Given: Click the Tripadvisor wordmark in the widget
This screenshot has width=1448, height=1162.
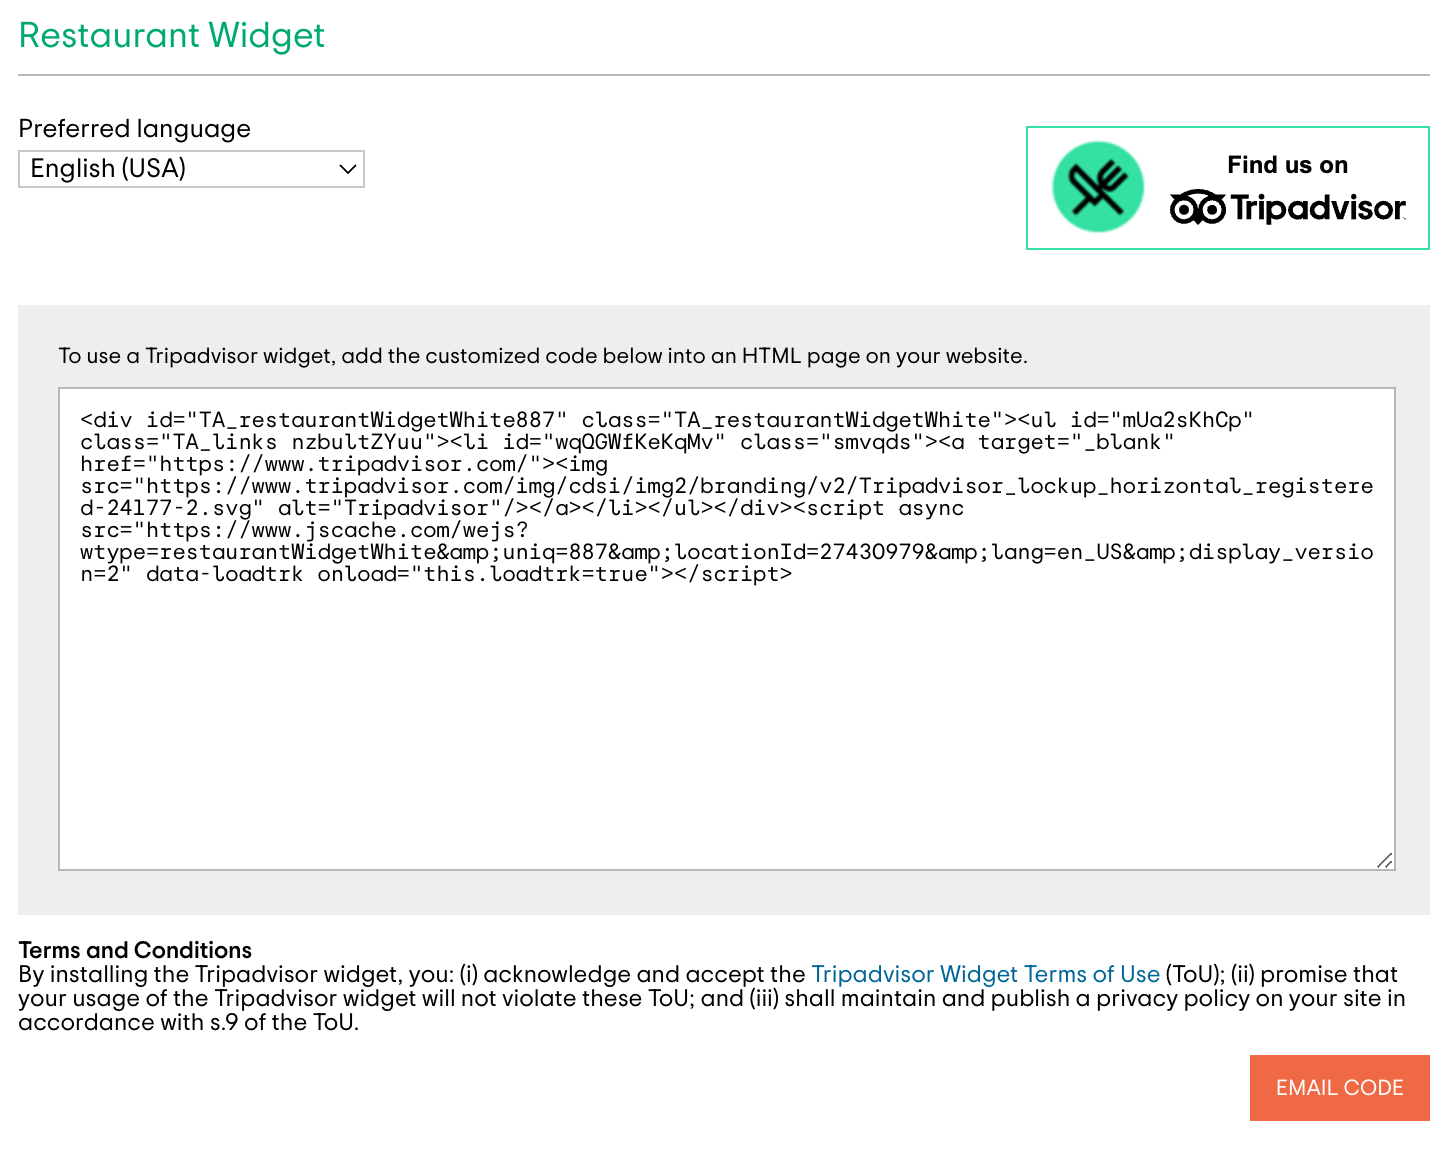Looking at the screenshot, I should click(1317, 208).
